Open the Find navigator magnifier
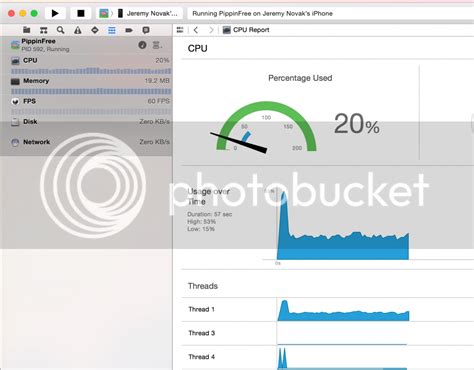This screenshot has width=474, height=370. point(60,30)
